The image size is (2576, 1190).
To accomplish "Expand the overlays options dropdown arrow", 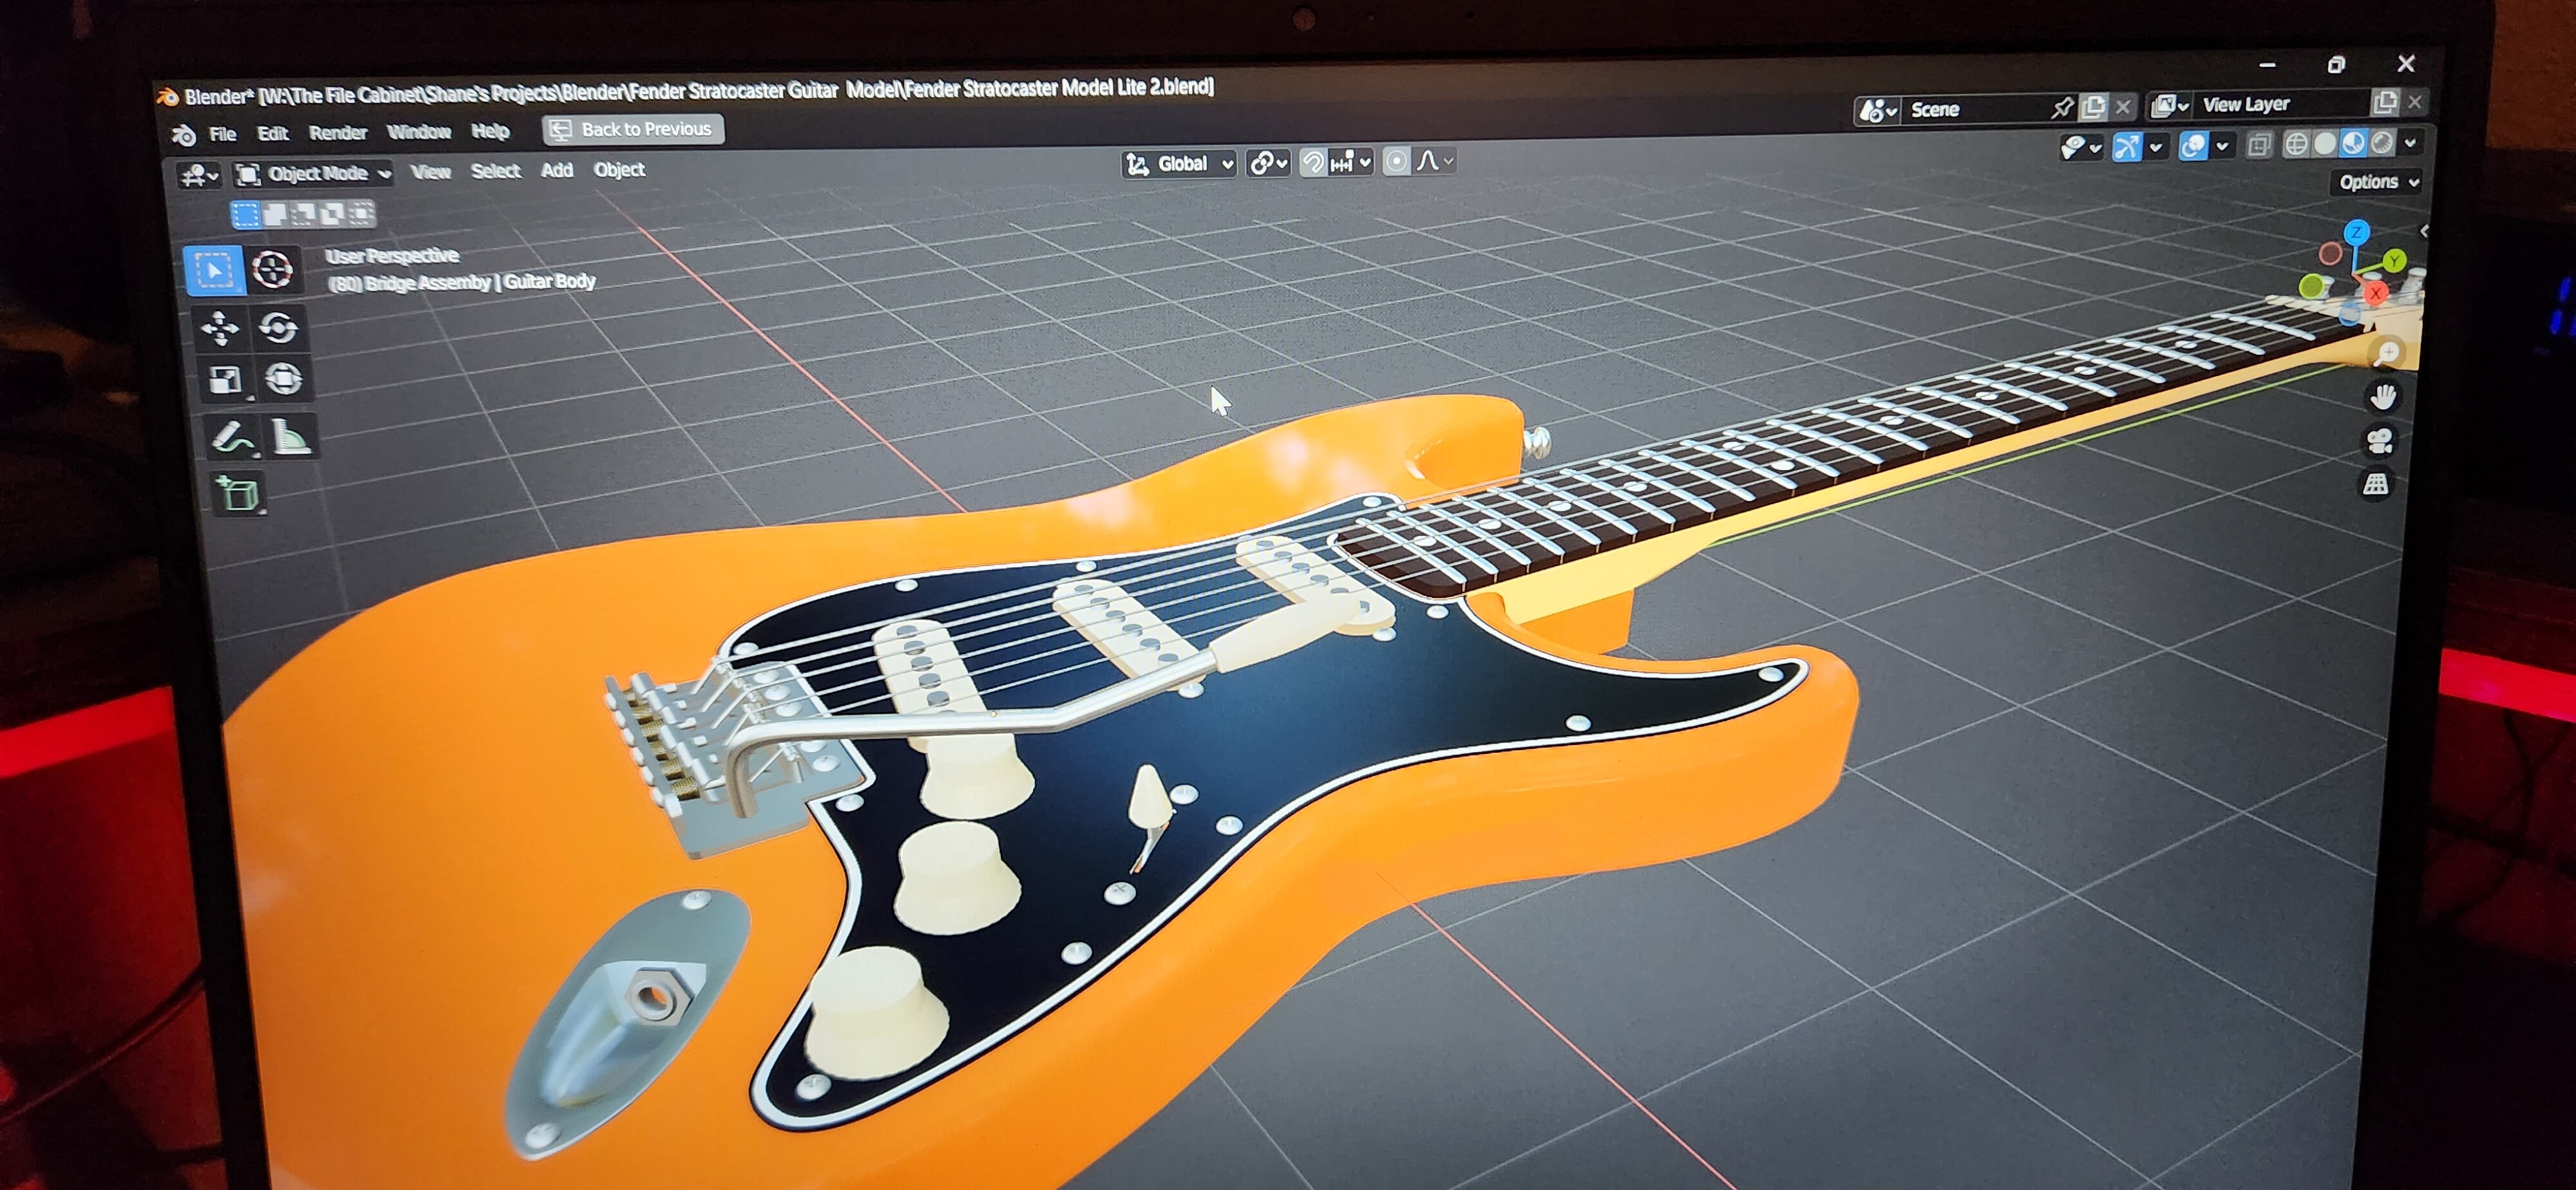I will pos(2222,146).
